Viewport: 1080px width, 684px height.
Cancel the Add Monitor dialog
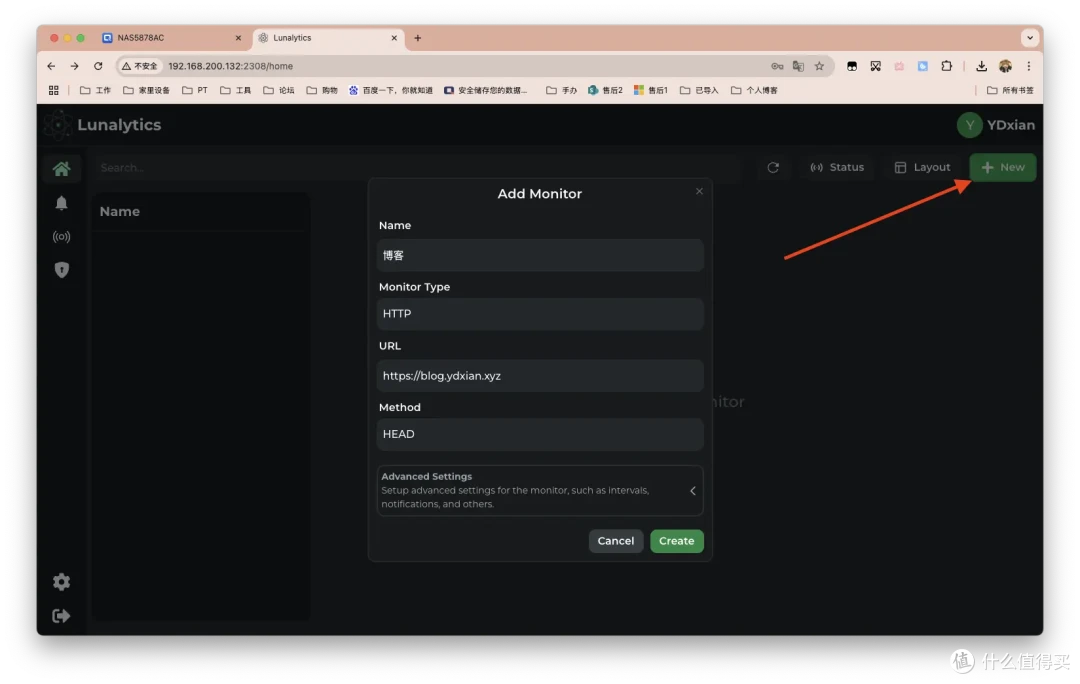point(616,541)
